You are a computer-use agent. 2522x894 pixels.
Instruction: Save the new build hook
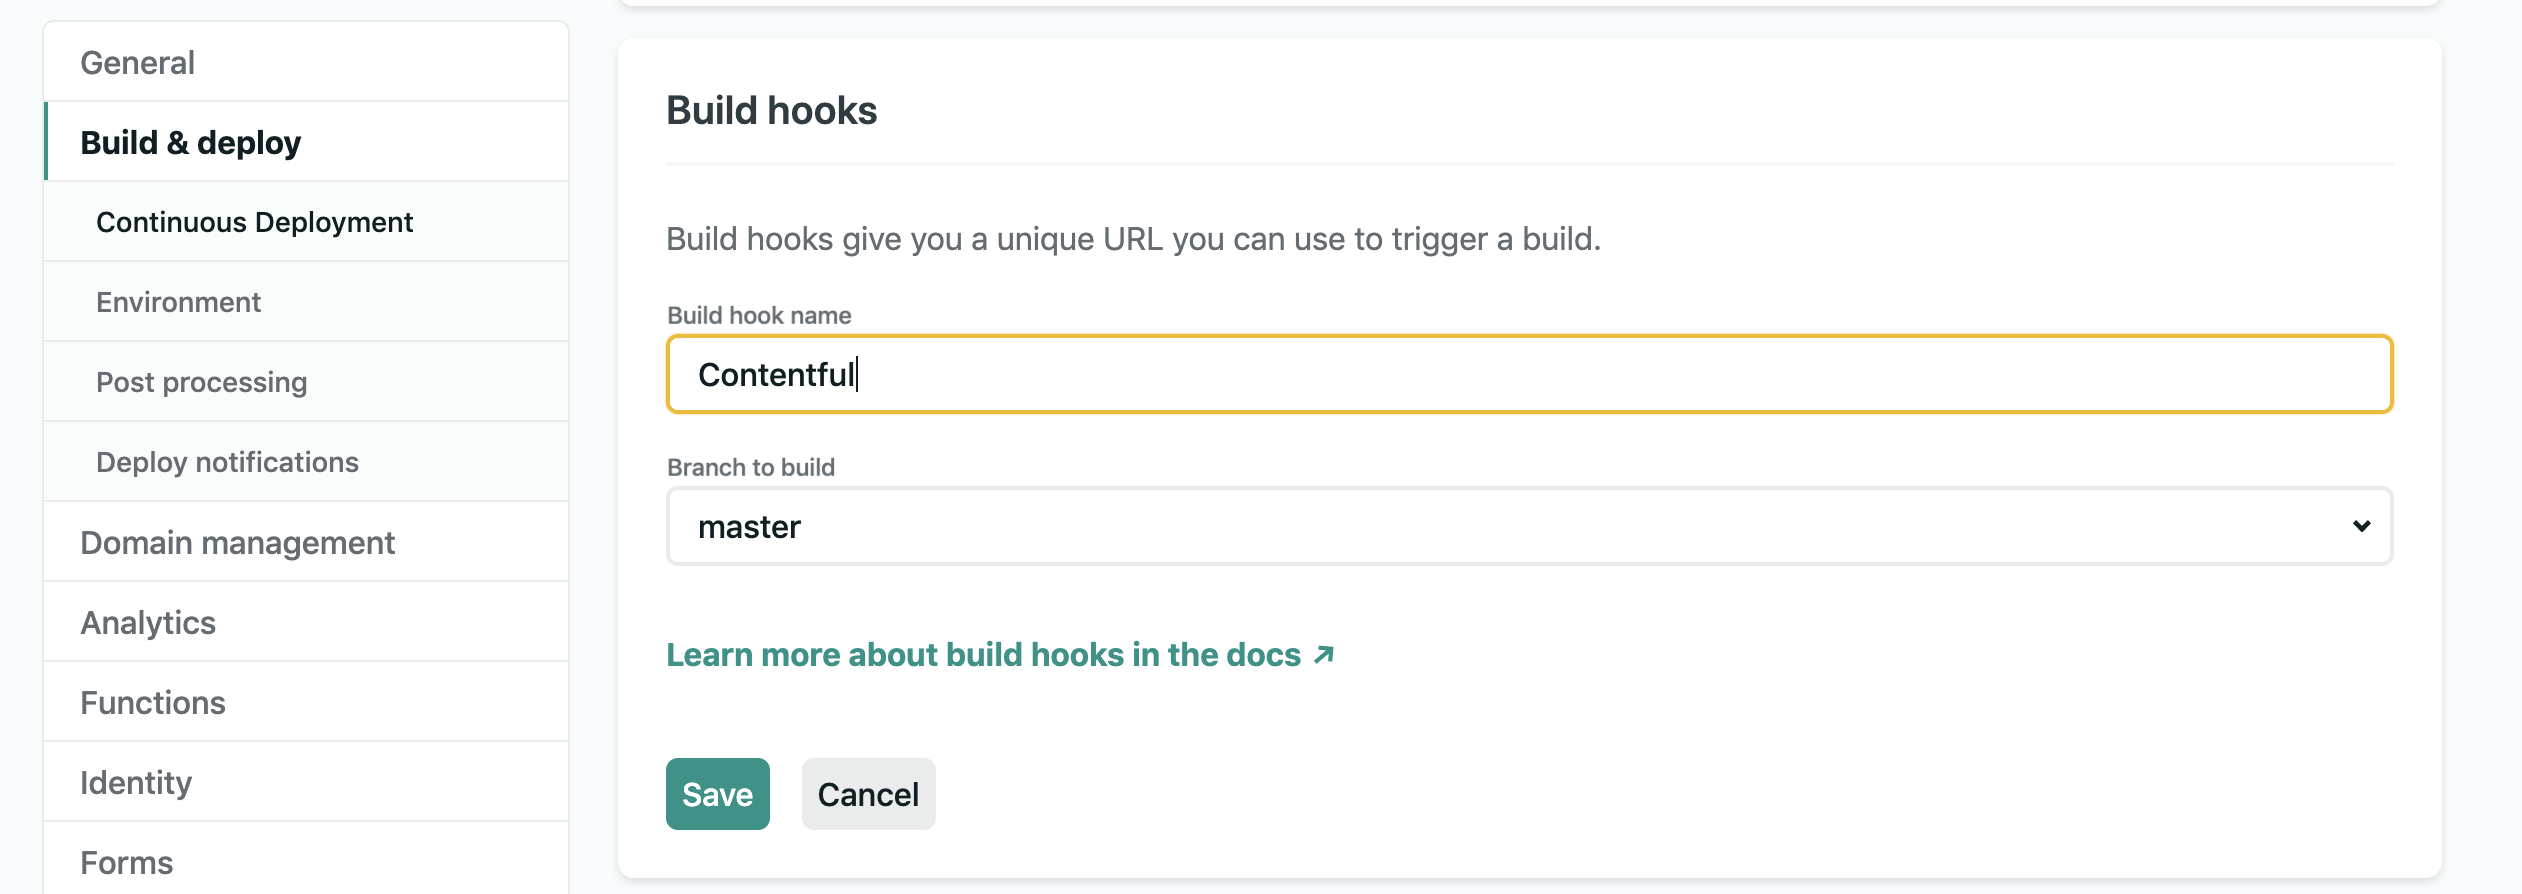coord(717,794)
